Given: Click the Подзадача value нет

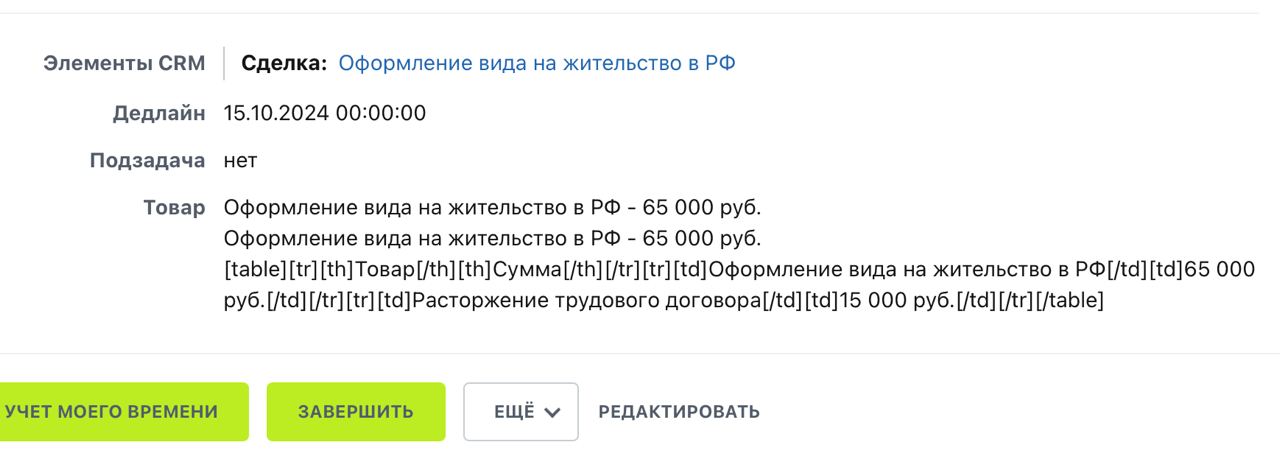Looking at the screenshot, I should (241, 161).
